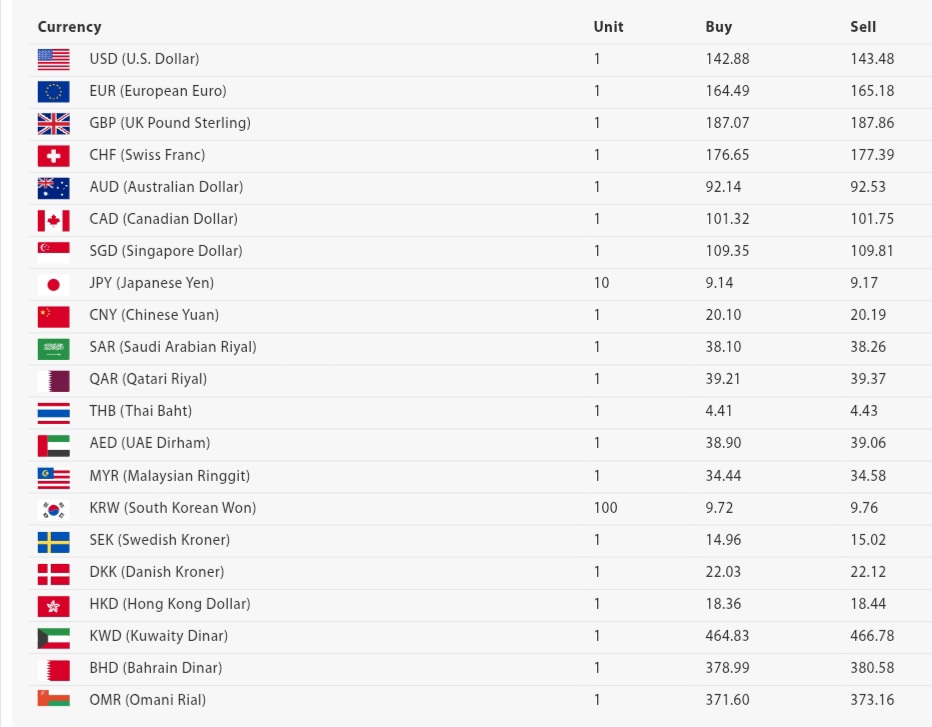The width and height of the screenshot is (932, 727).
Task: Select the CNY (Chinese Yuan) row label
Action: point(154,315)
